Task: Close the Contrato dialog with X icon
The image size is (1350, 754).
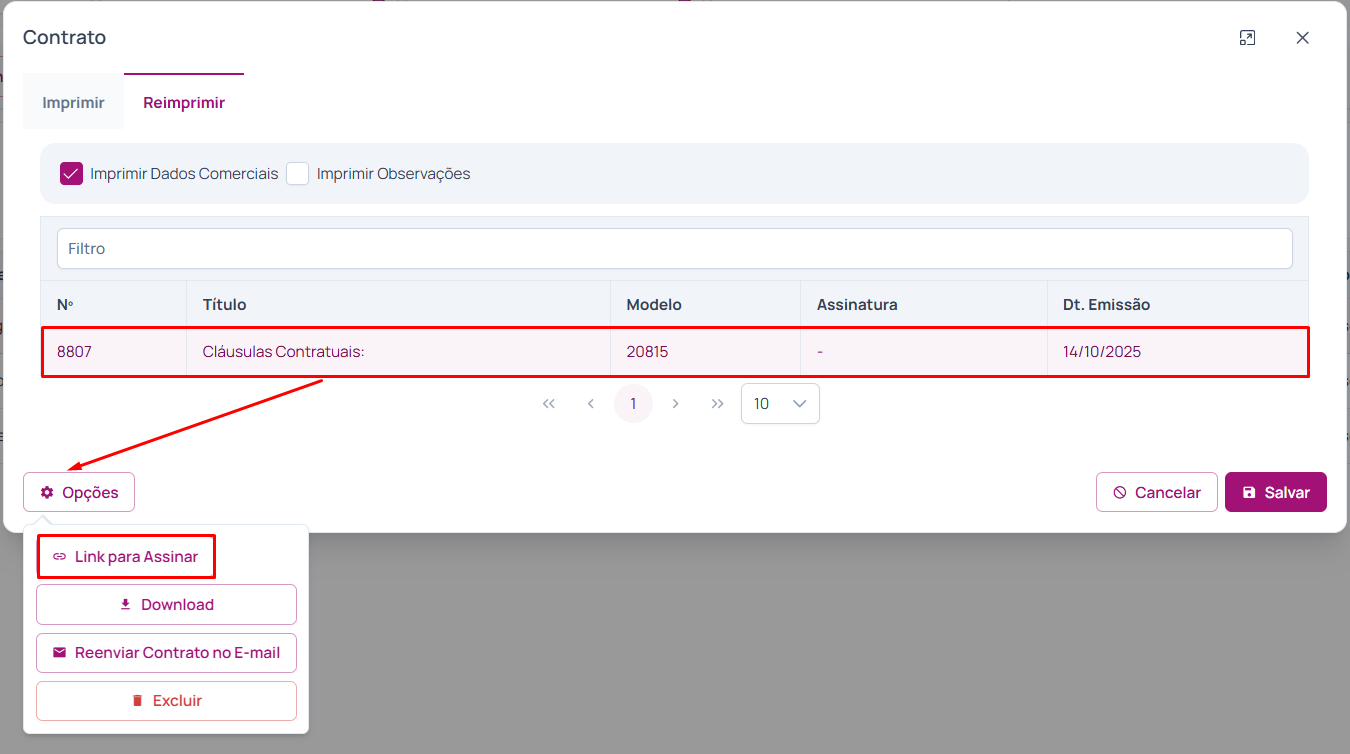Action: pos(1302,38)
